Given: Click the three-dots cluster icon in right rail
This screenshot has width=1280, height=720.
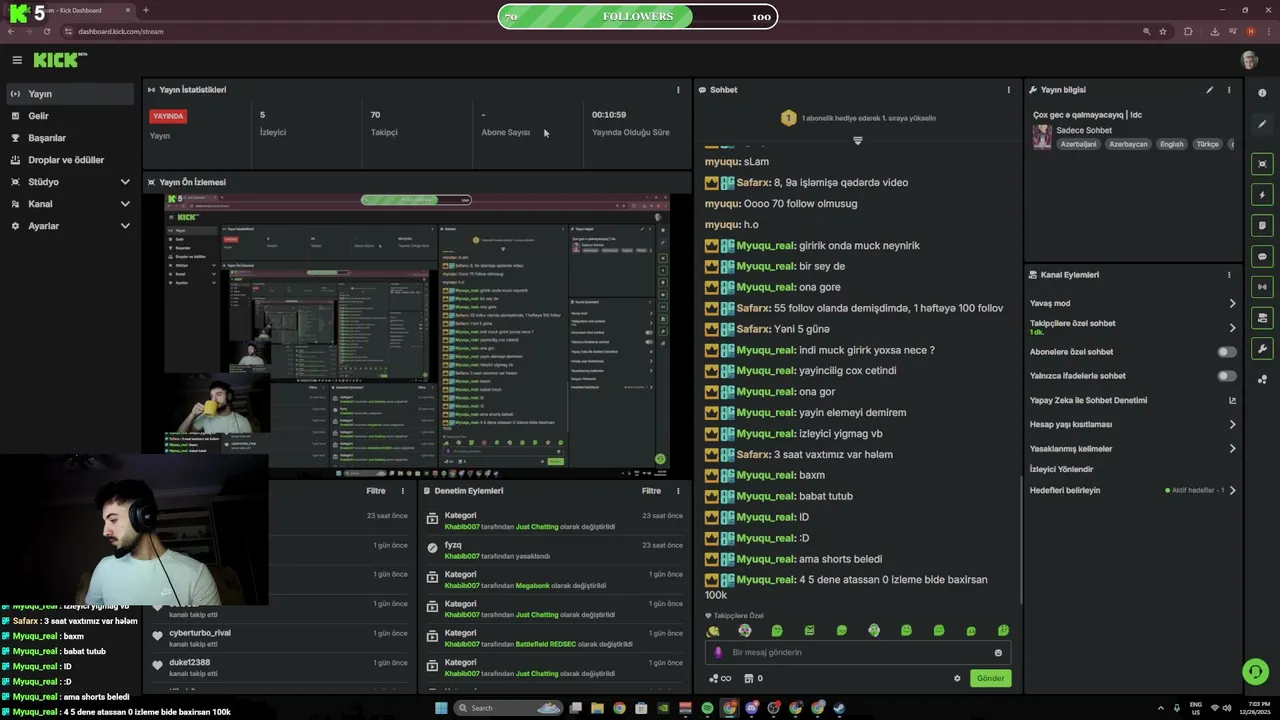Looking at the screenshot, I should tap(1262, 380).
